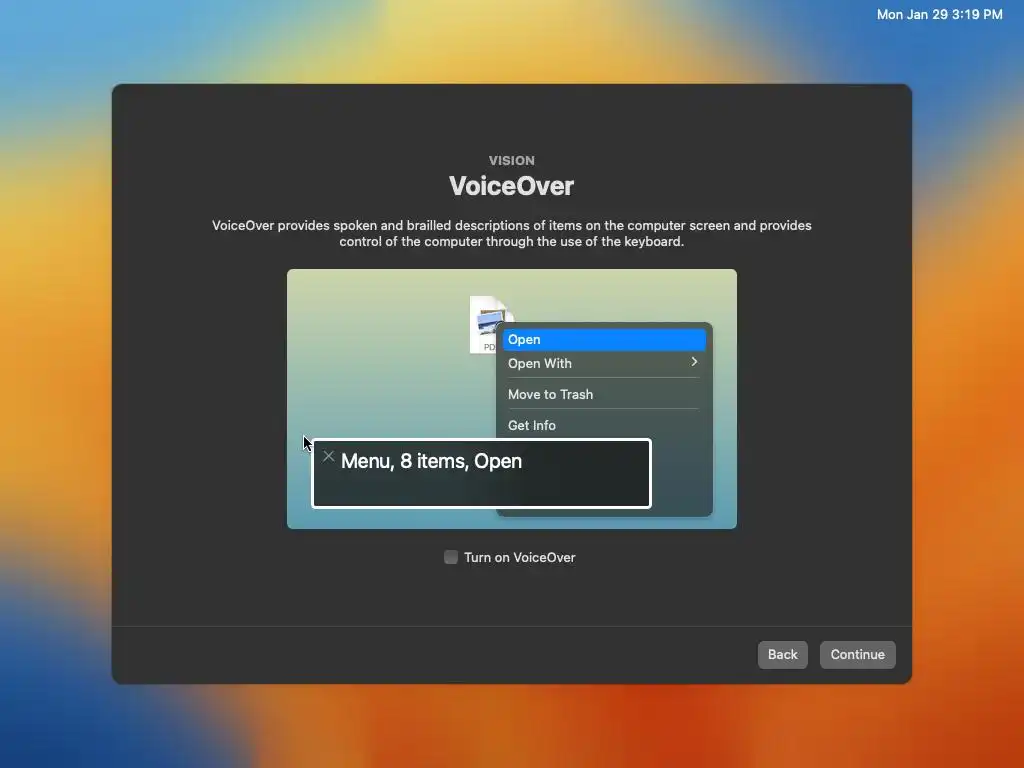Viewport: 1024px width, 768px height.
Task: Click the Continue button
Action: [x=857, y=654]
